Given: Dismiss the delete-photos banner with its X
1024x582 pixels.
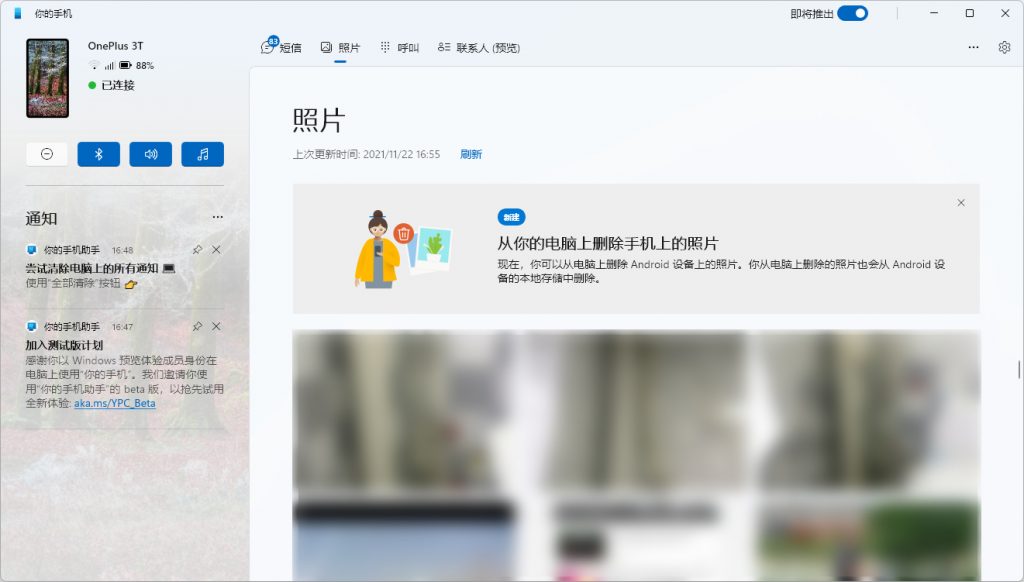Looking at the screenshot, I should click(x=961, y=202).
